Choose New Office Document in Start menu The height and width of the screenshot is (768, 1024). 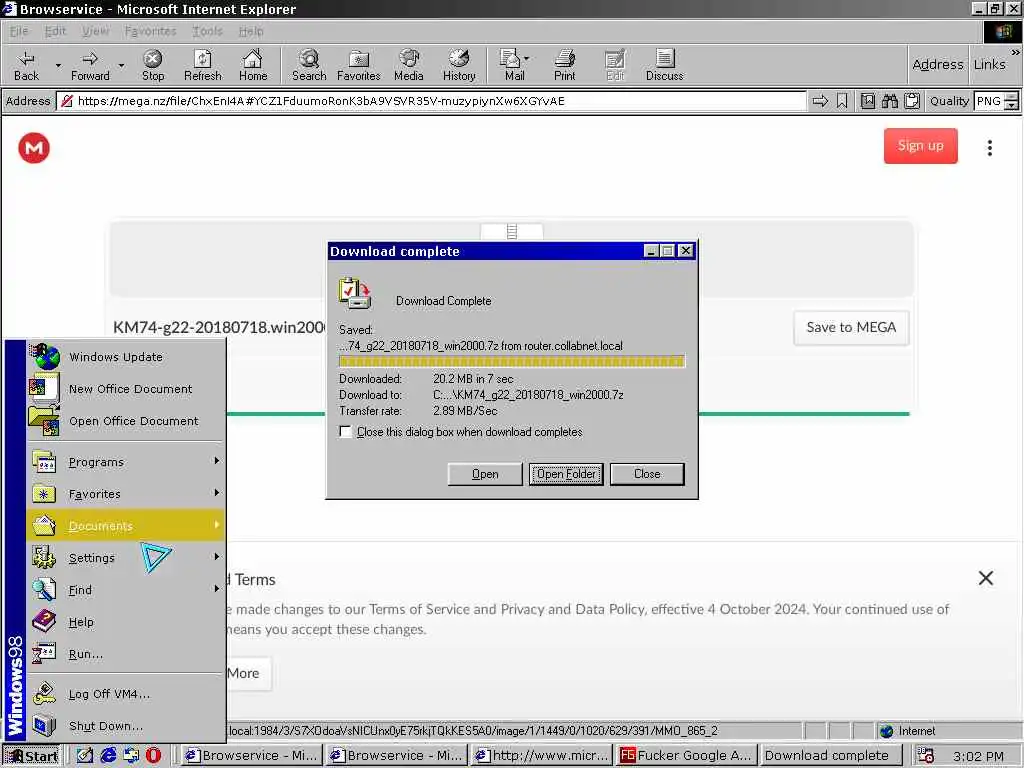pyautogui.click(x=127, y=389)
